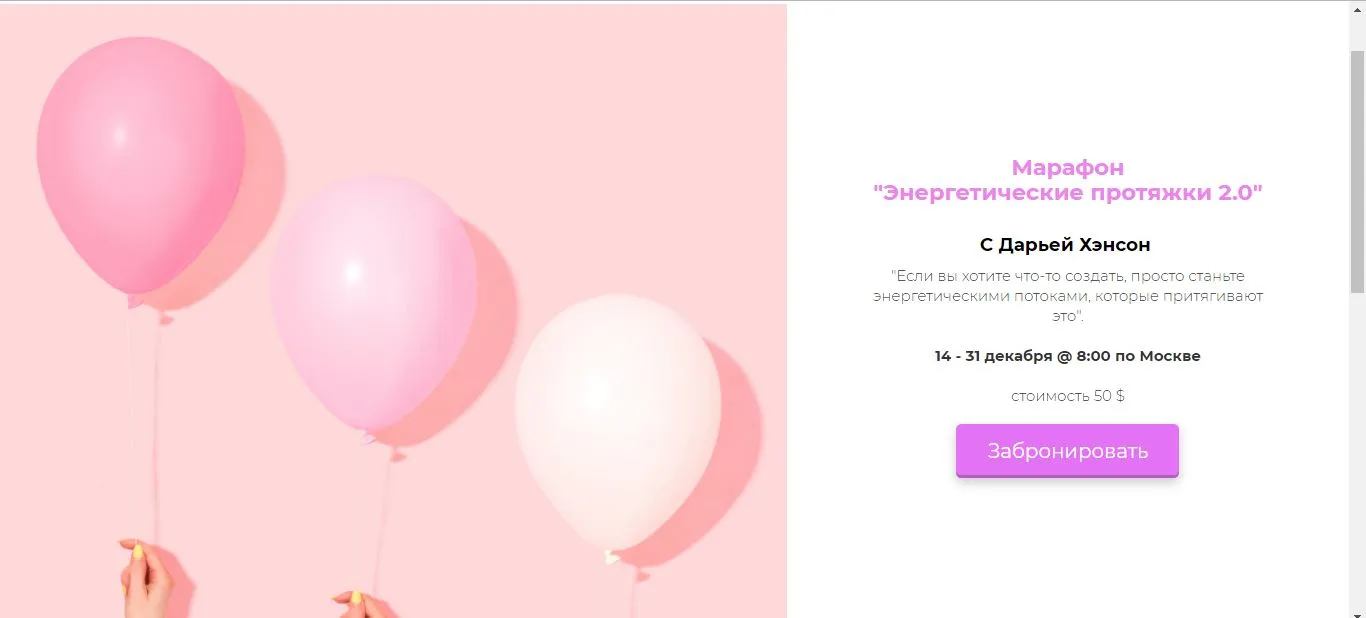
Task: Click the "Энергетические протяжки 2.0" title line
Action: point(1067,193)
